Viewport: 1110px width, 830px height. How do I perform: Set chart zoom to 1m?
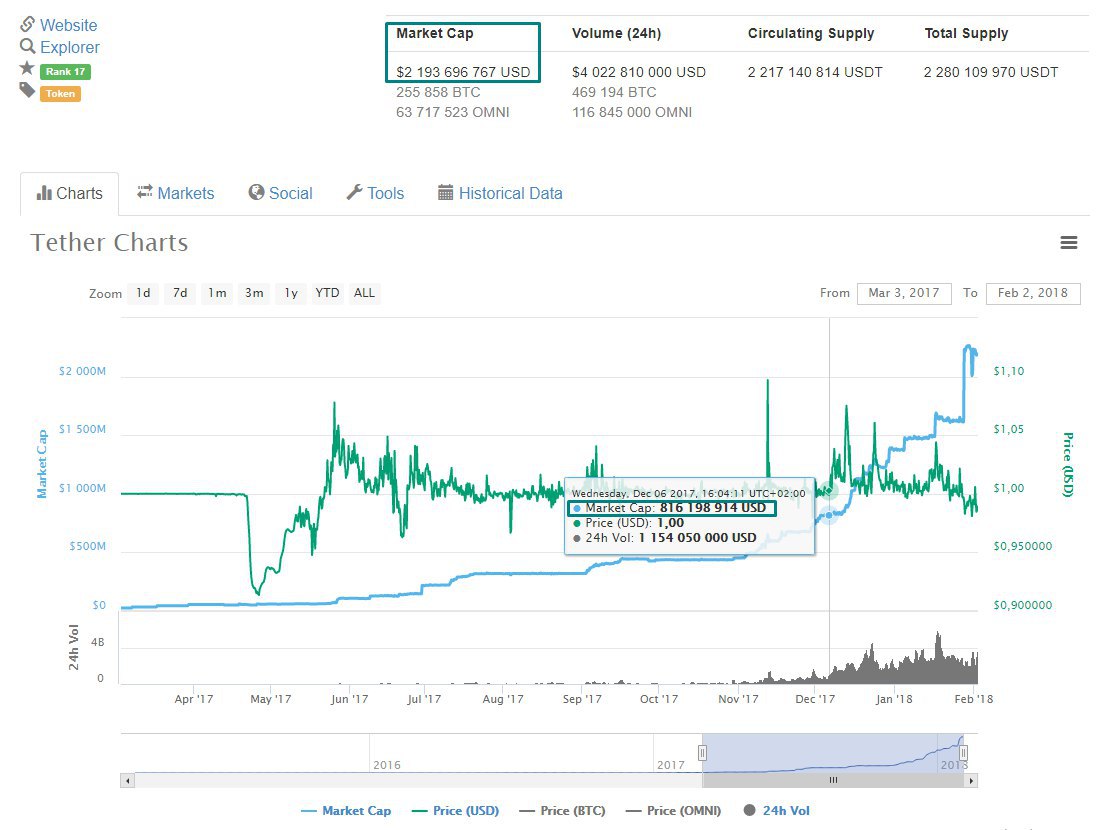point(217,293)
